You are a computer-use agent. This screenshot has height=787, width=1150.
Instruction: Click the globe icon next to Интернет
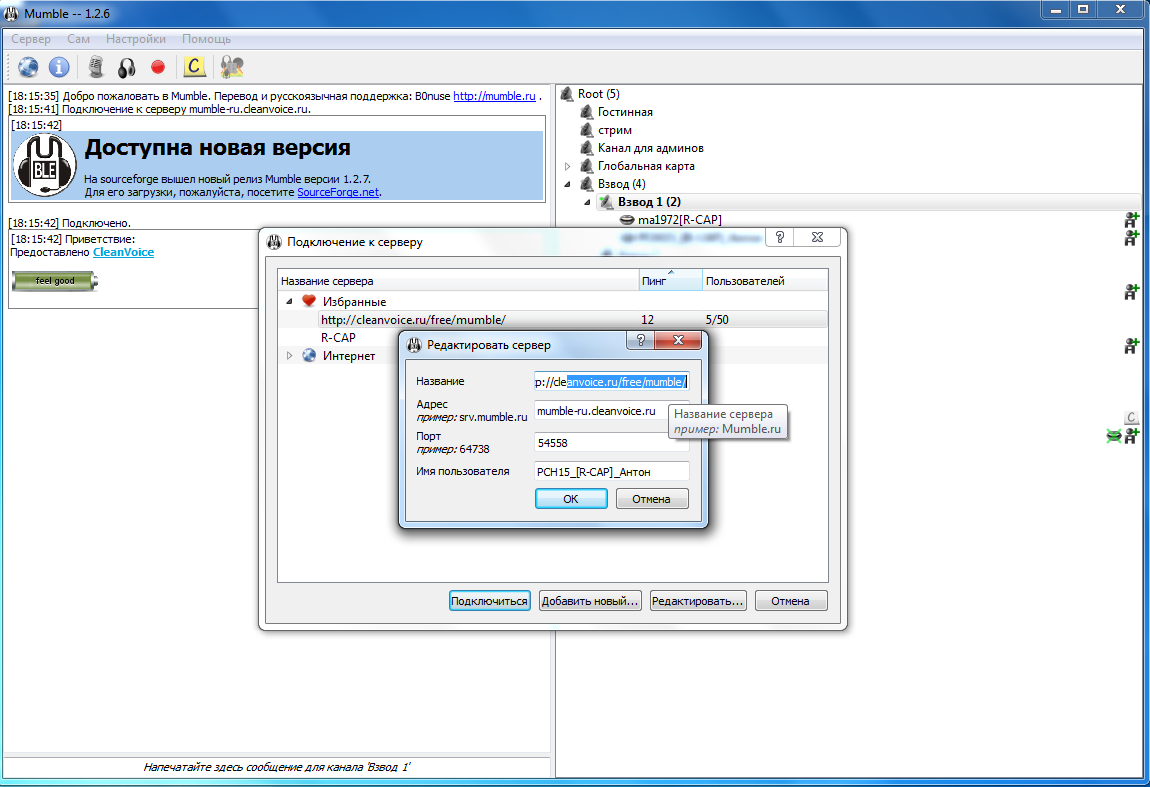(x=309, y=355)
